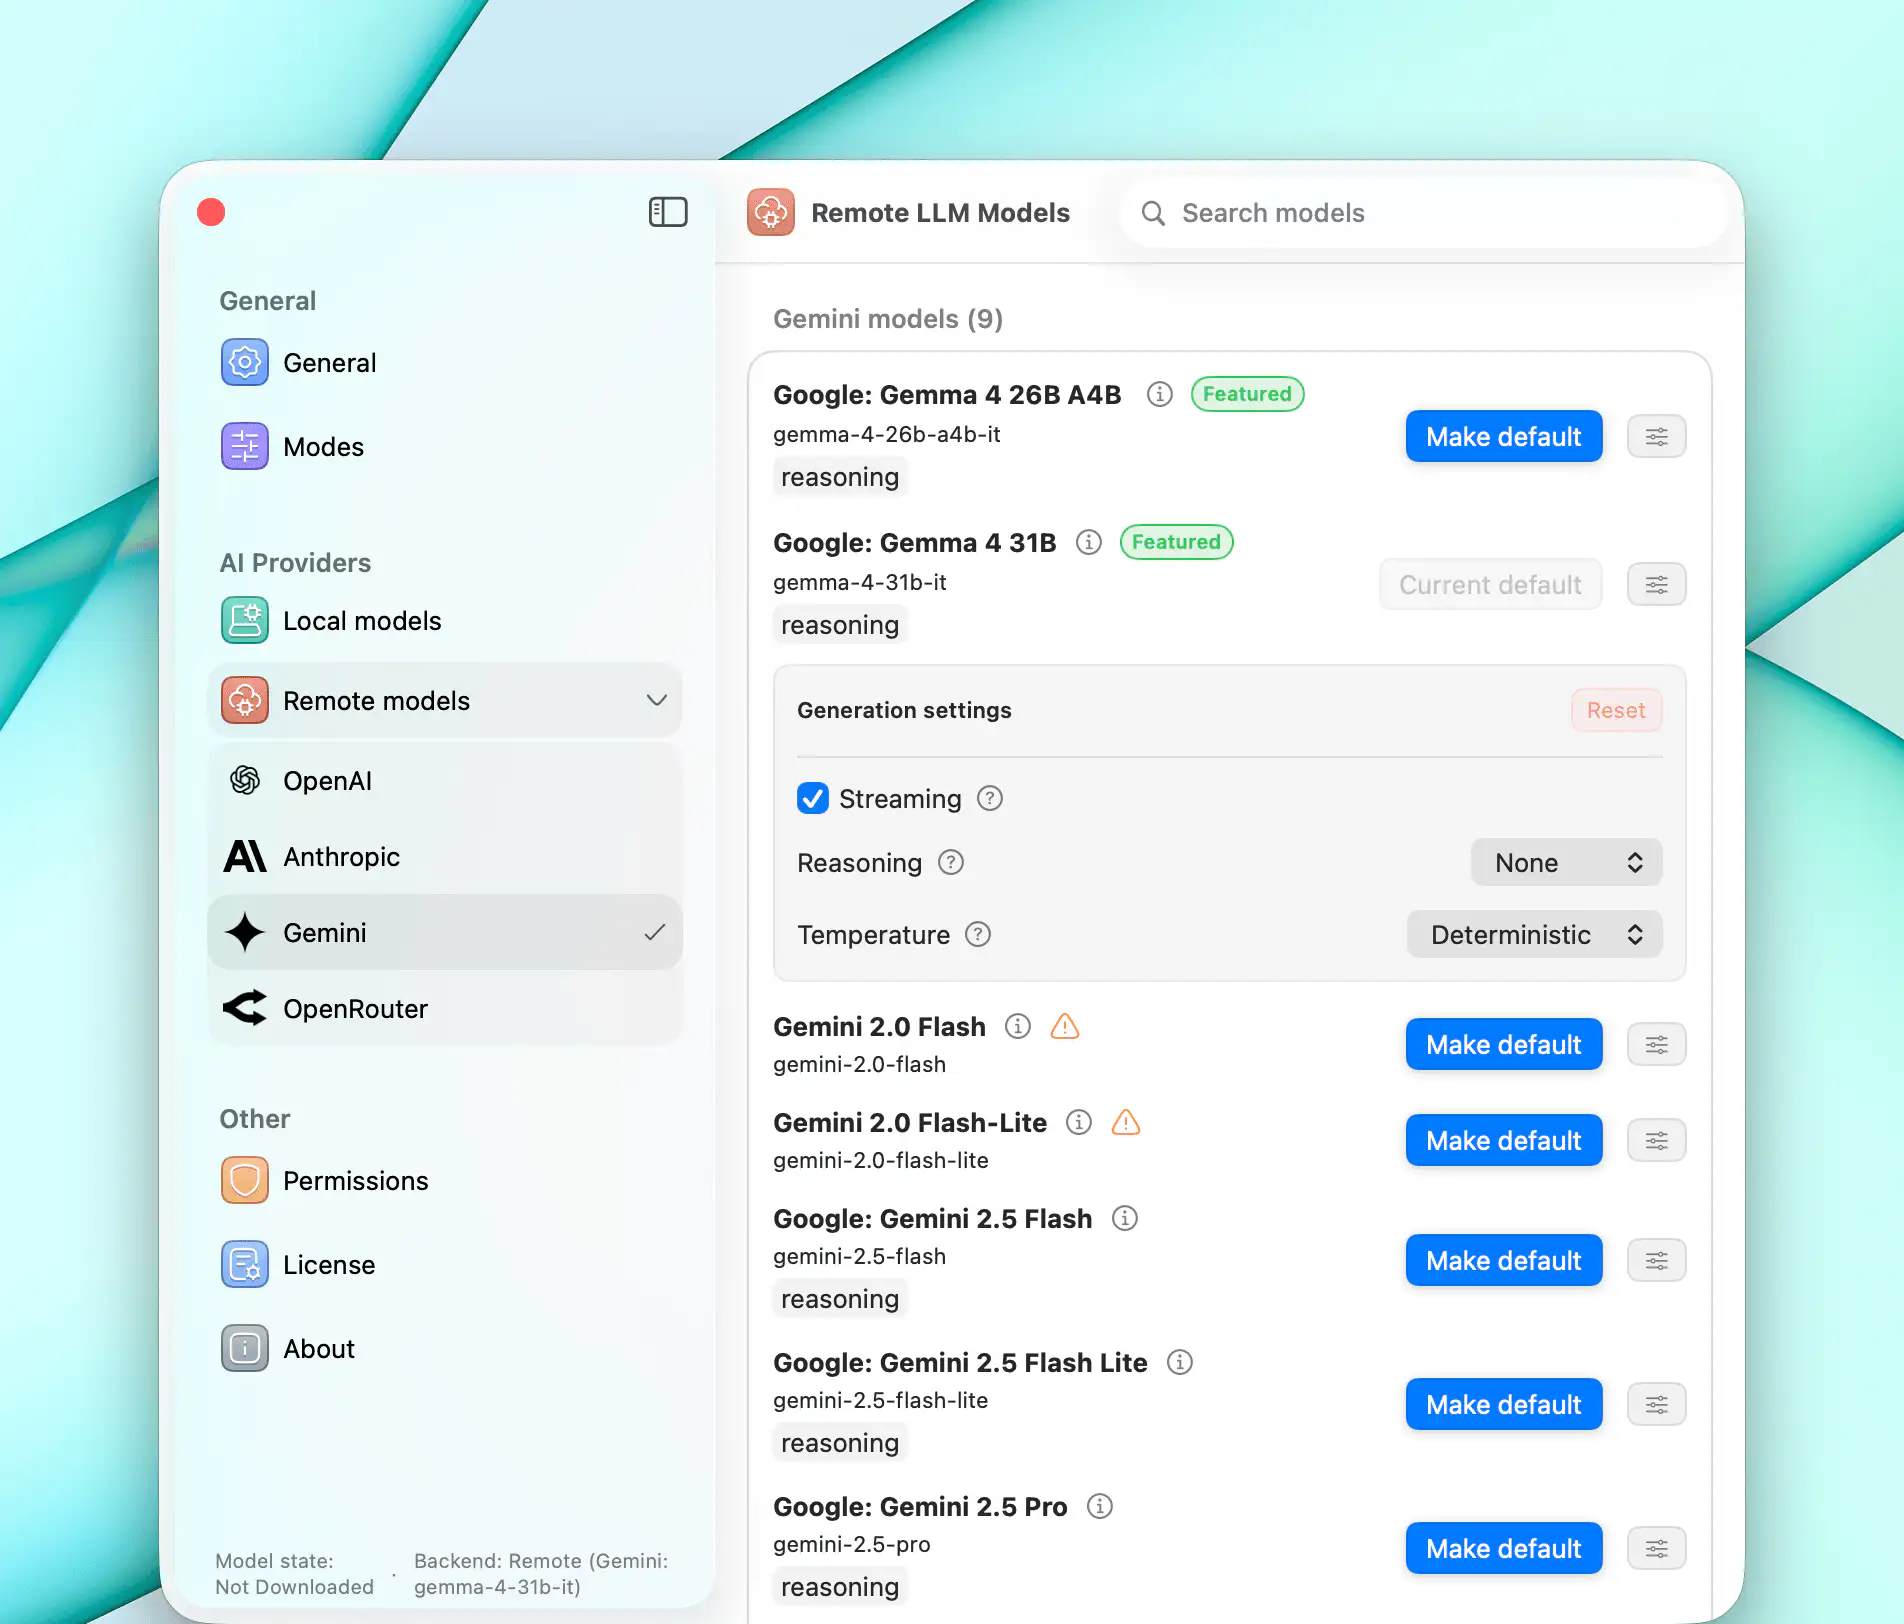The image size is (1904, 1624).
Task: Open the Temperature Deterministic dropdown
Action: pos(1534,934)
